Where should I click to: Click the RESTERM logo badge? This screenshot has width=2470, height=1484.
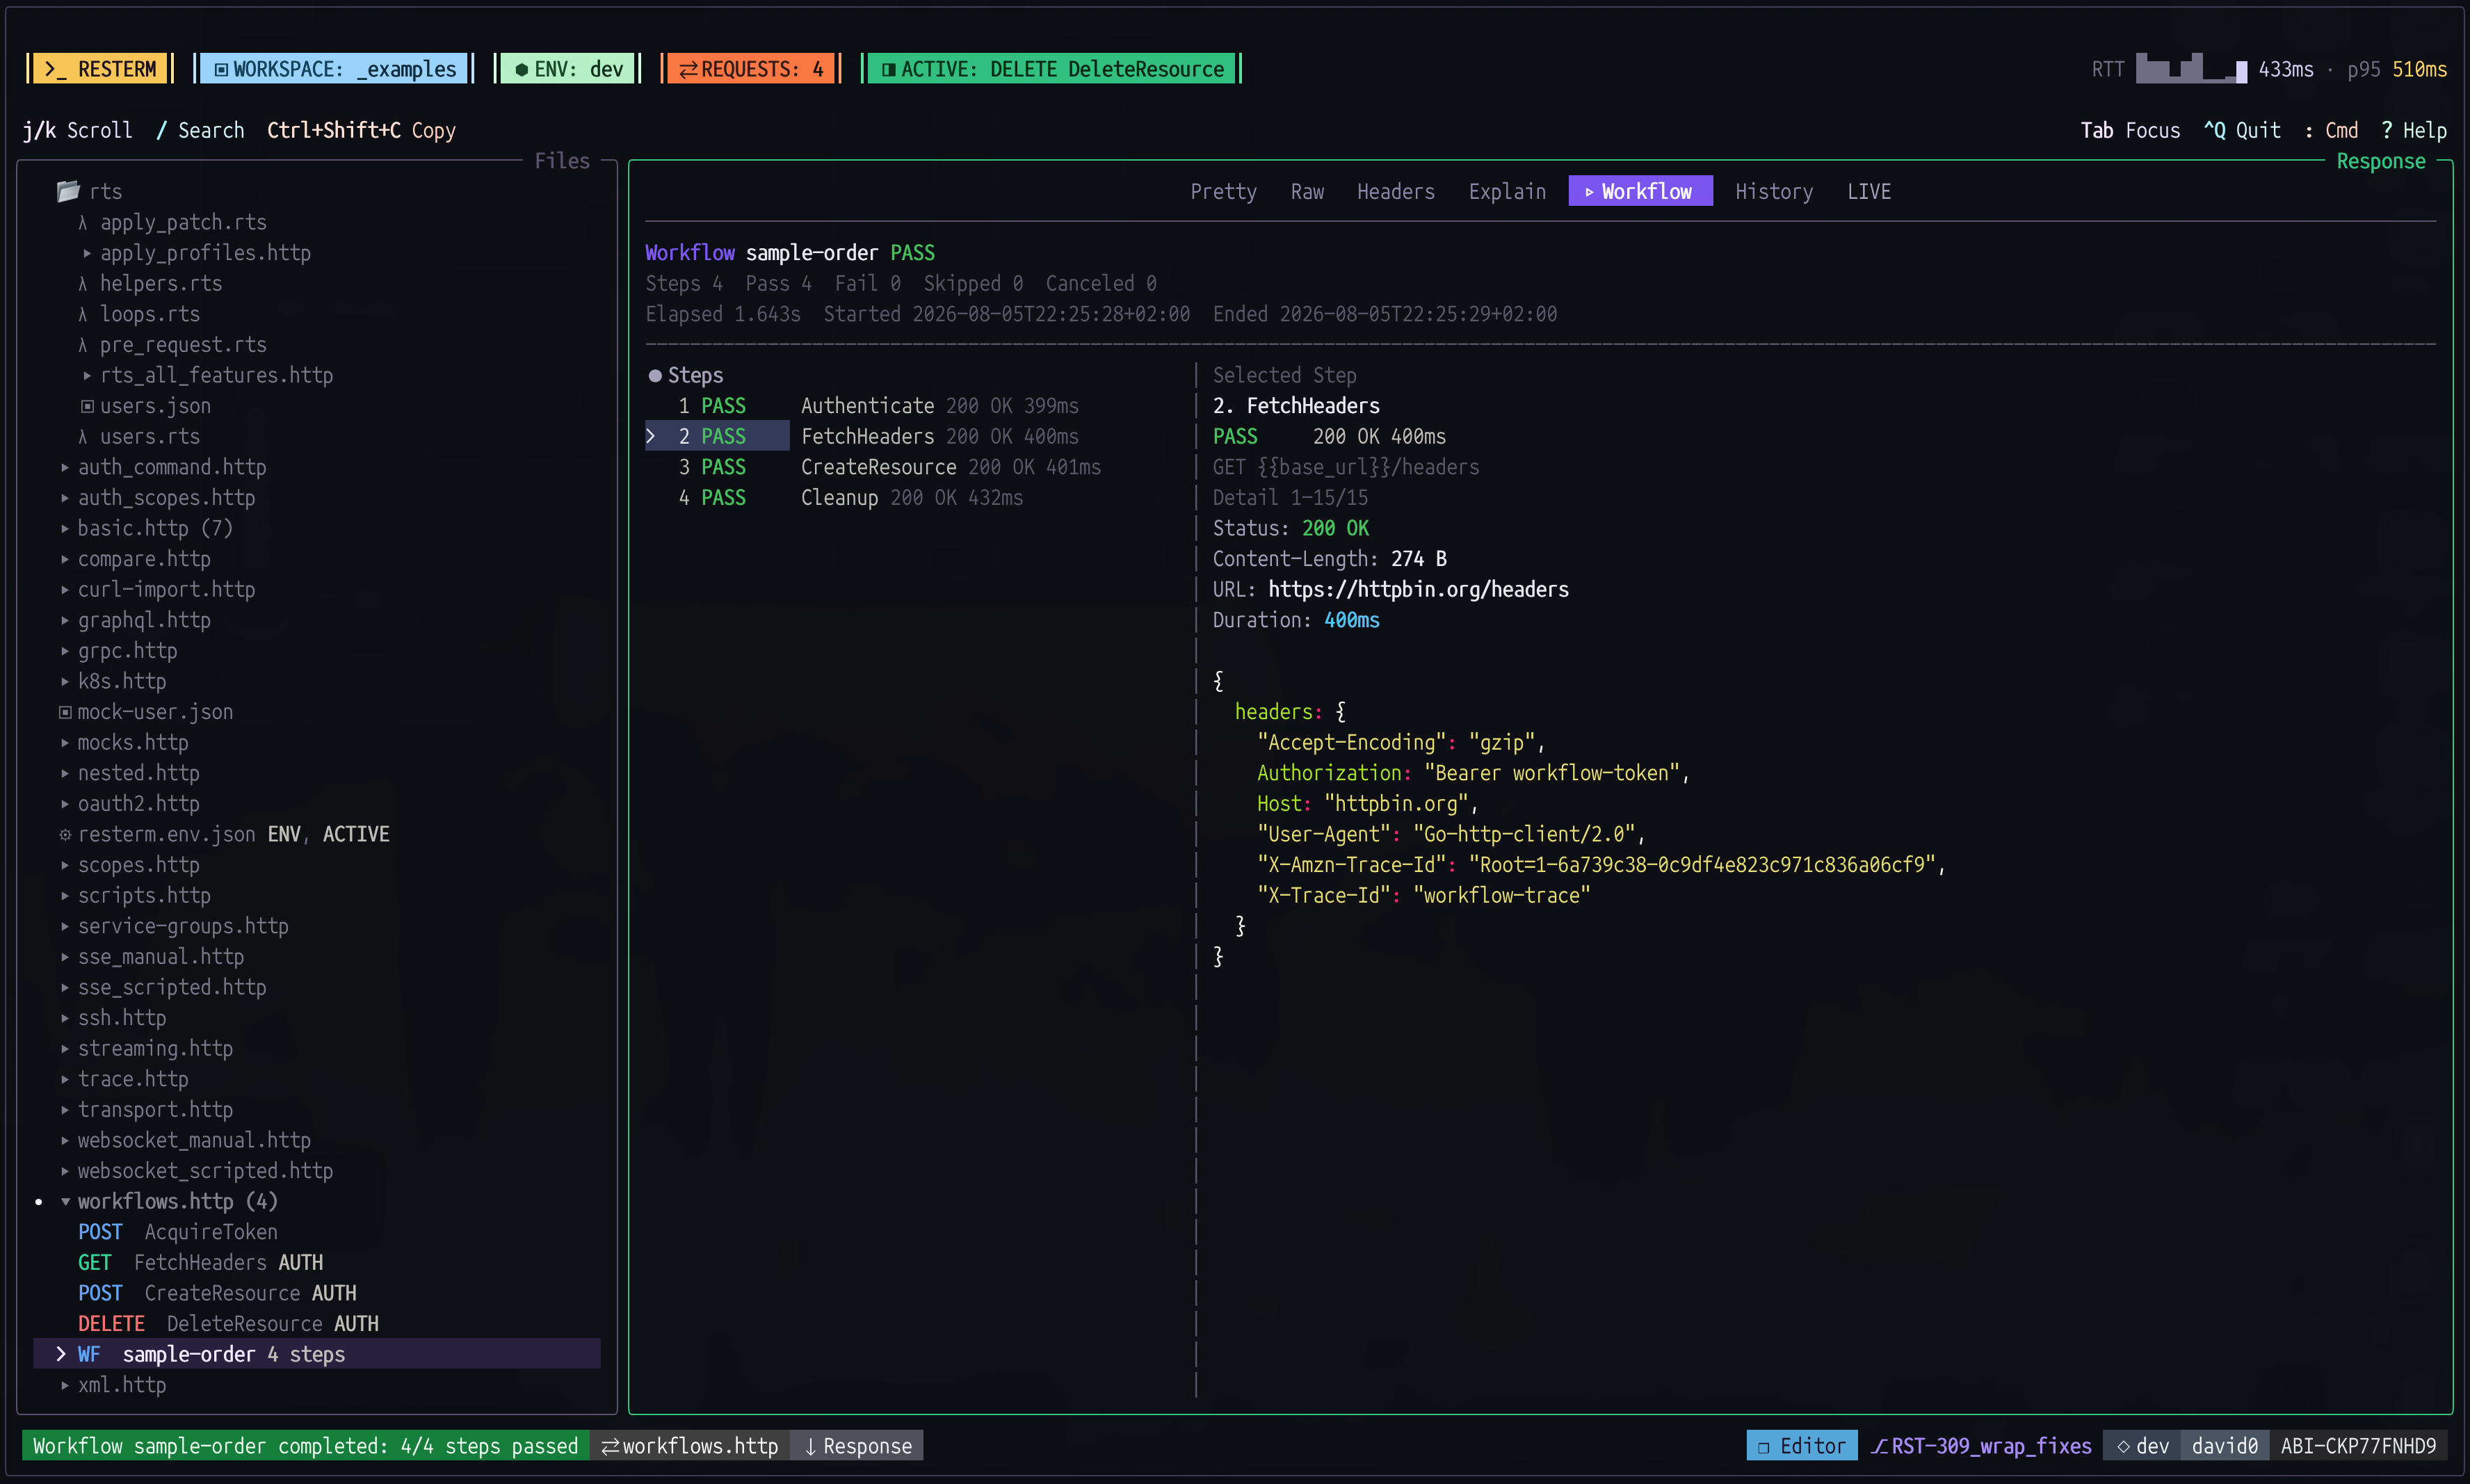click(x=100, y=69)
